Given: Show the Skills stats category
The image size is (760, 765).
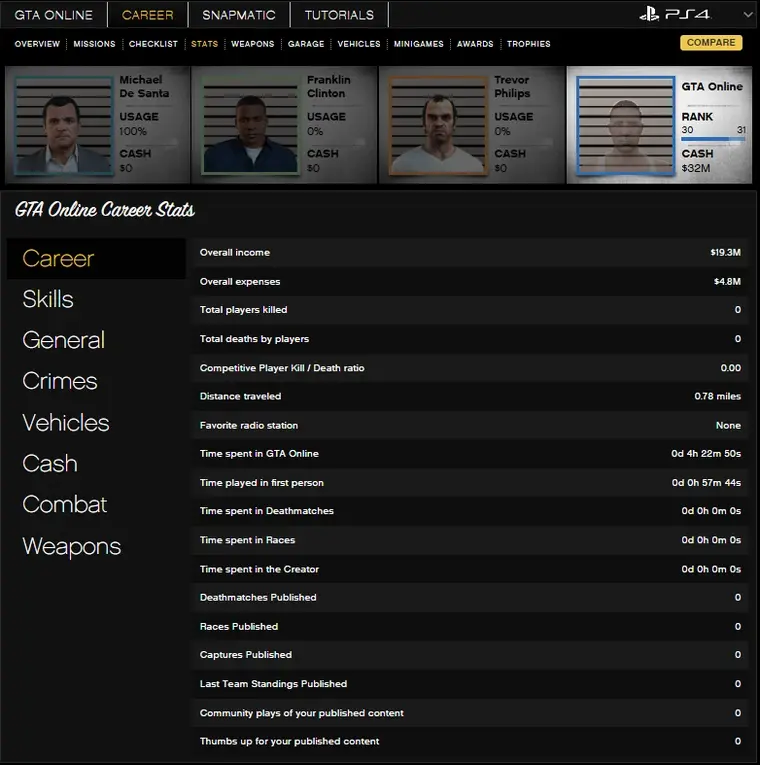Looking at the screenshot, I should [48, 299].
